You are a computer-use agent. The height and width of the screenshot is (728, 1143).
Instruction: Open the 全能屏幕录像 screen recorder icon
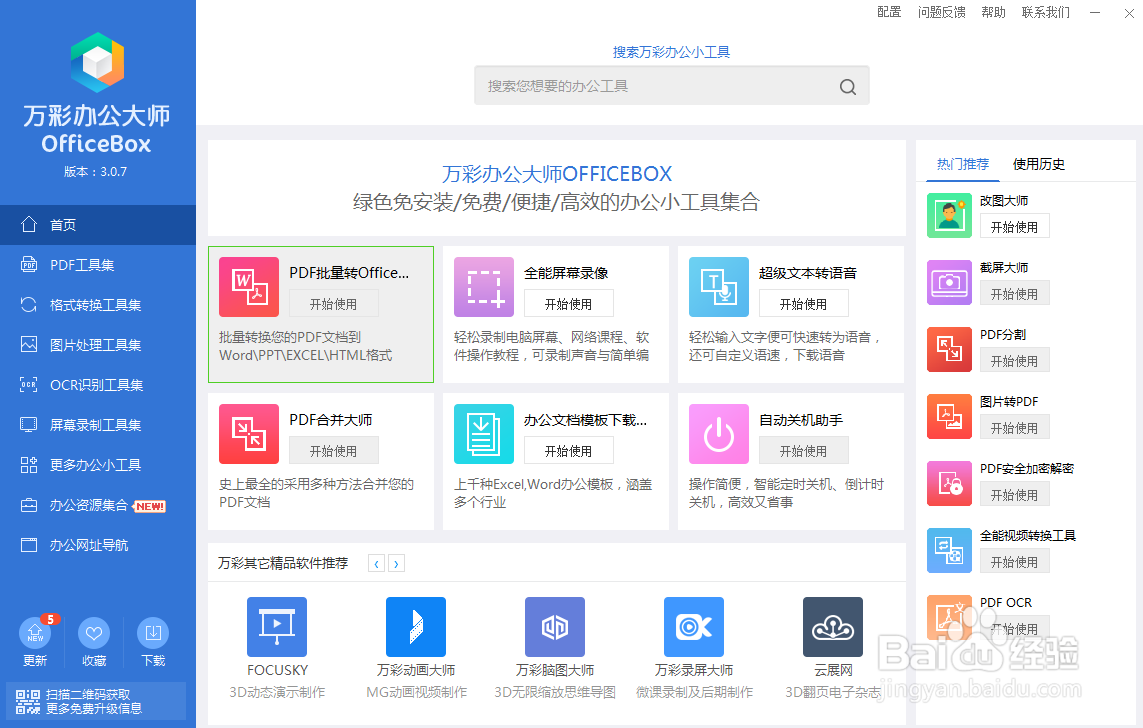484,287
